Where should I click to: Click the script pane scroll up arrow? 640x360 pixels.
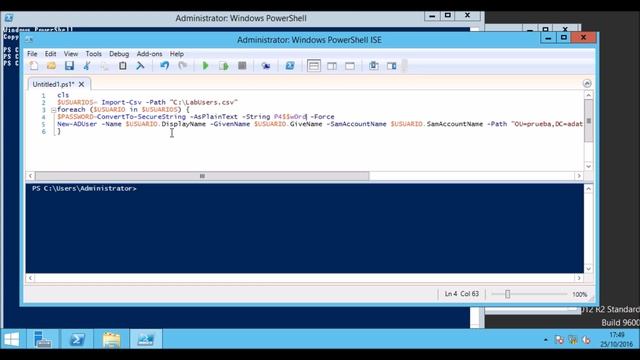588,95
